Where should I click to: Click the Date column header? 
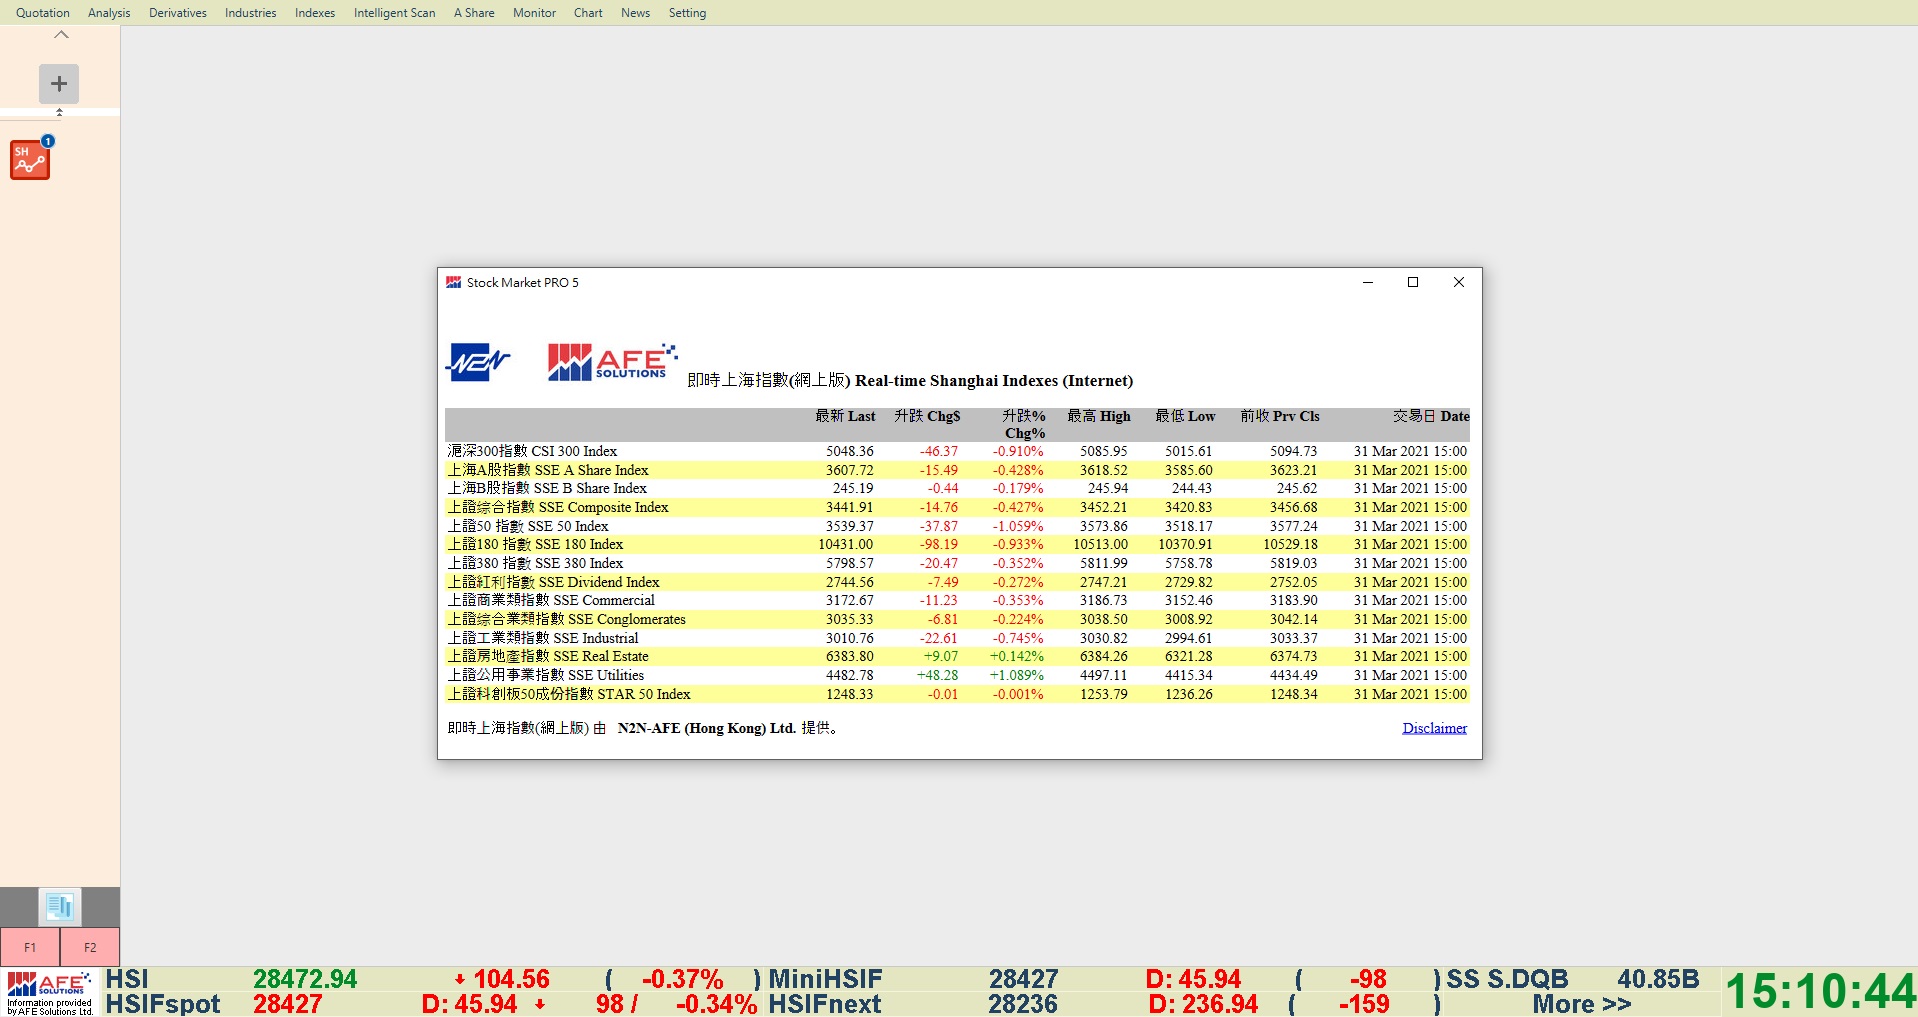tap(1431, 416)
